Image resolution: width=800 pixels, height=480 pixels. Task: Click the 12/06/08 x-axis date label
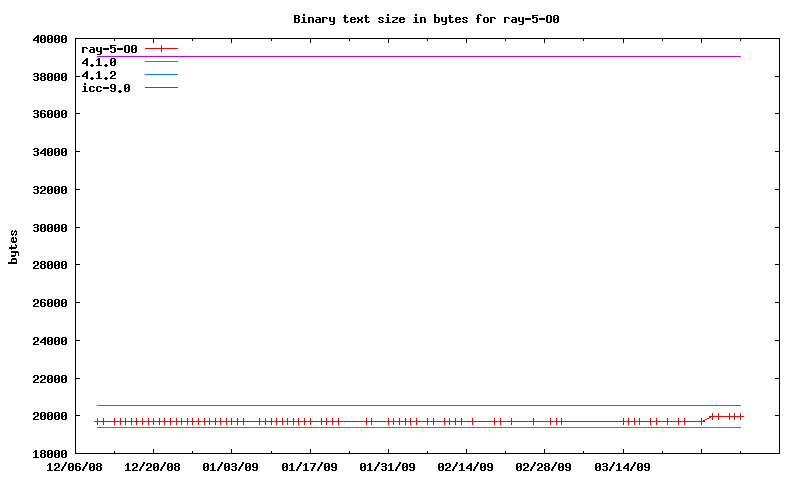pyautogui.click(x=75, y=467)
